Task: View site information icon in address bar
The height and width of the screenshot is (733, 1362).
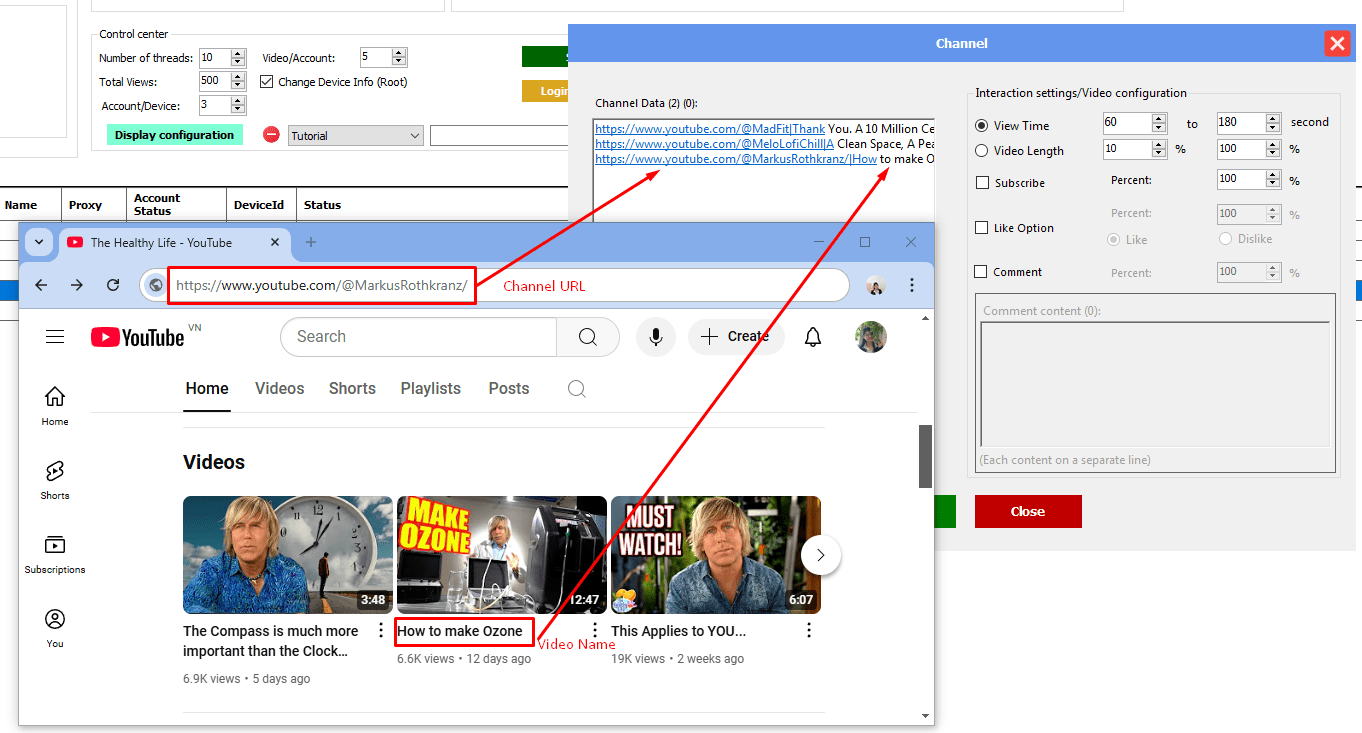Action: tap(156, 285)
